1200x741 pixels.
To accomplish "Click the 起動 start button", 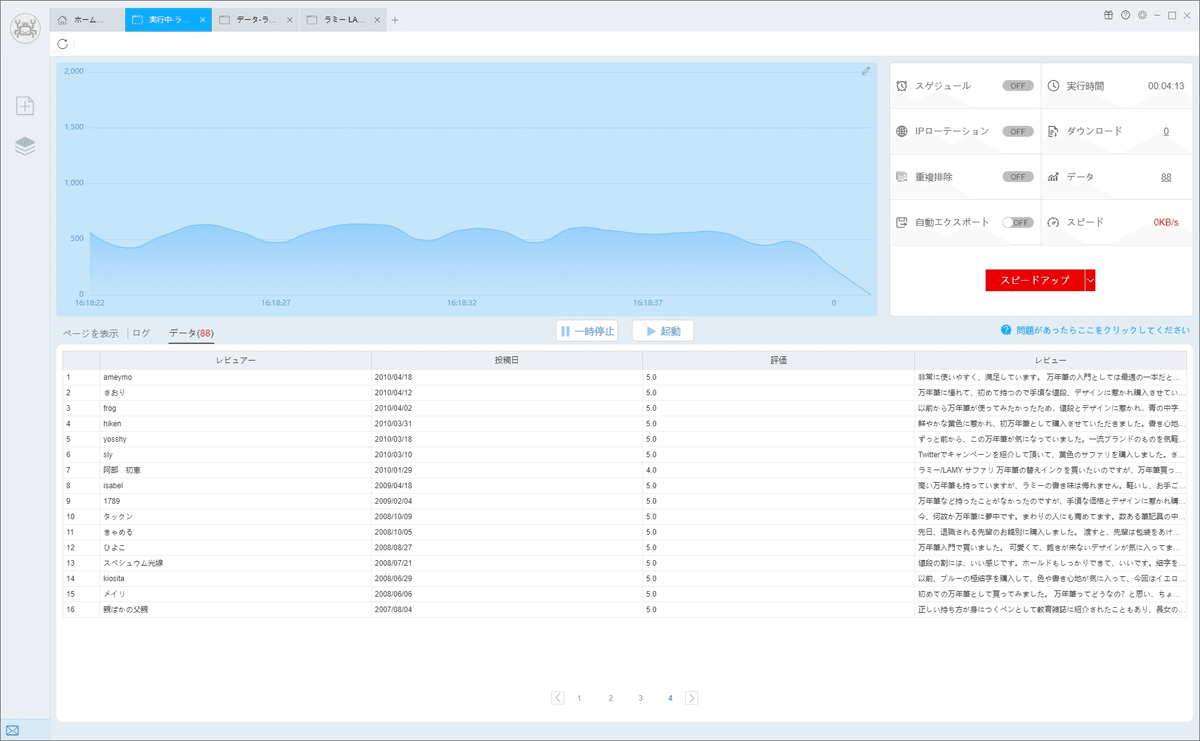I will point(663,331).
